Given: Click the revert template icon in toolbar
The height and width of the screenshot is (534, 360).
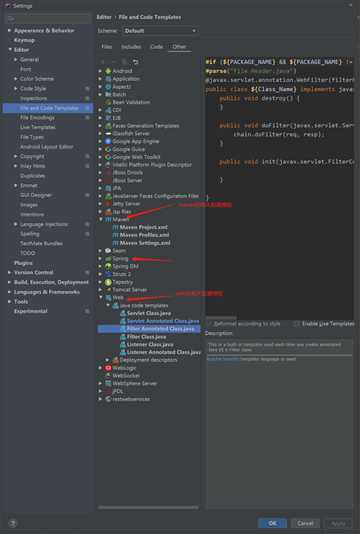Looking at the screenshot, I should tap(136, 62).
